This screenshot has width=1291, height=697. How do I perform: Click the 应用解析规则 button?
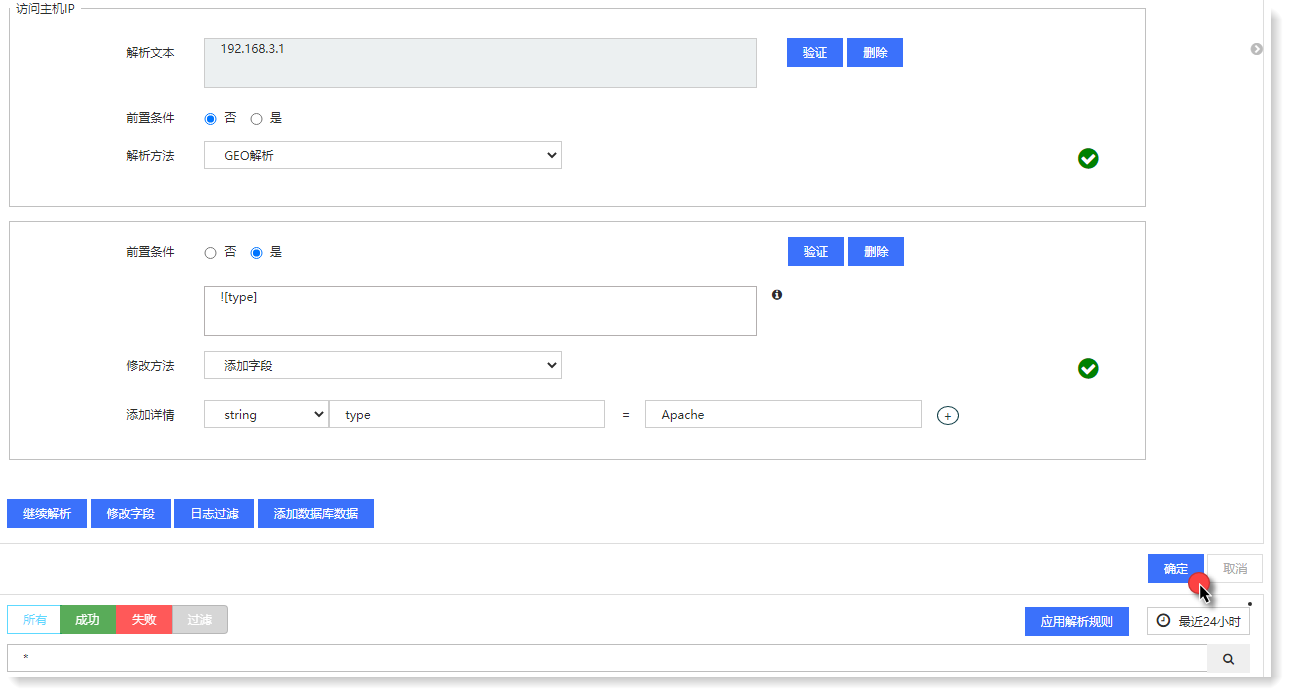(1077, 621)
